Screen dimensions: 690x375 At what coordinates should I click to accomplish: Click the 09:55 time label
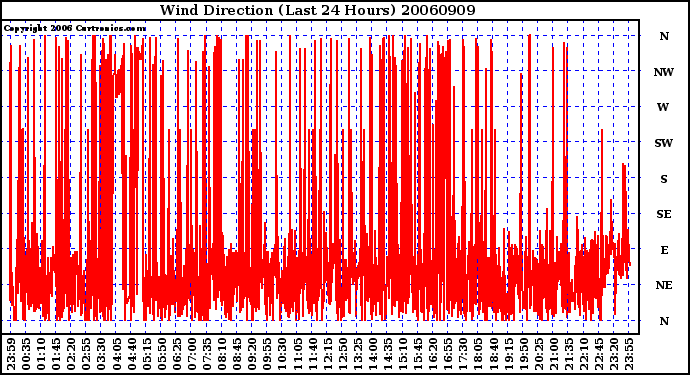coord(268,354)
